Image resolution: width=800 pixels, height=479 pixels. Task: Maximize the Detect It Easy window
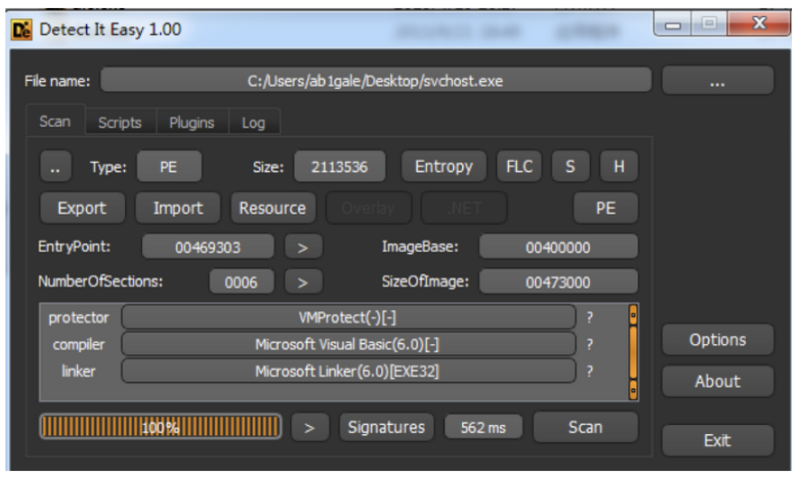709,24
